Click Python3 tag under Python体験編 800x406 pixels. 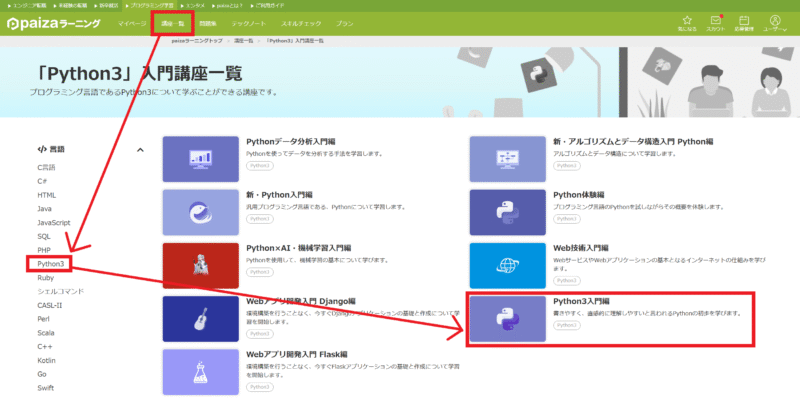coord(567,219)
